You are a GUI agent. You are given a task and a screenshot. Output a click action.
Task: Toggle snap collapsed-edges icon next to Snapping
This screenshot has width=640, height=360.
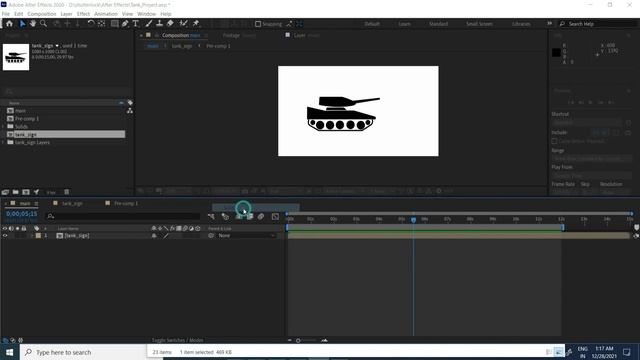[289, 24]
